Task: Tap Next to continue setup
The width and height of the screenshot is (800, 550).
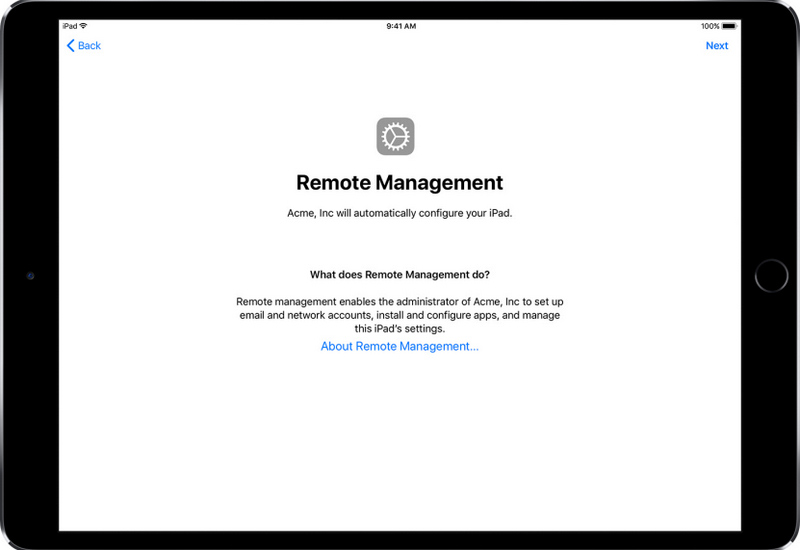Action: pyautogui.click(x=716, y=45)
